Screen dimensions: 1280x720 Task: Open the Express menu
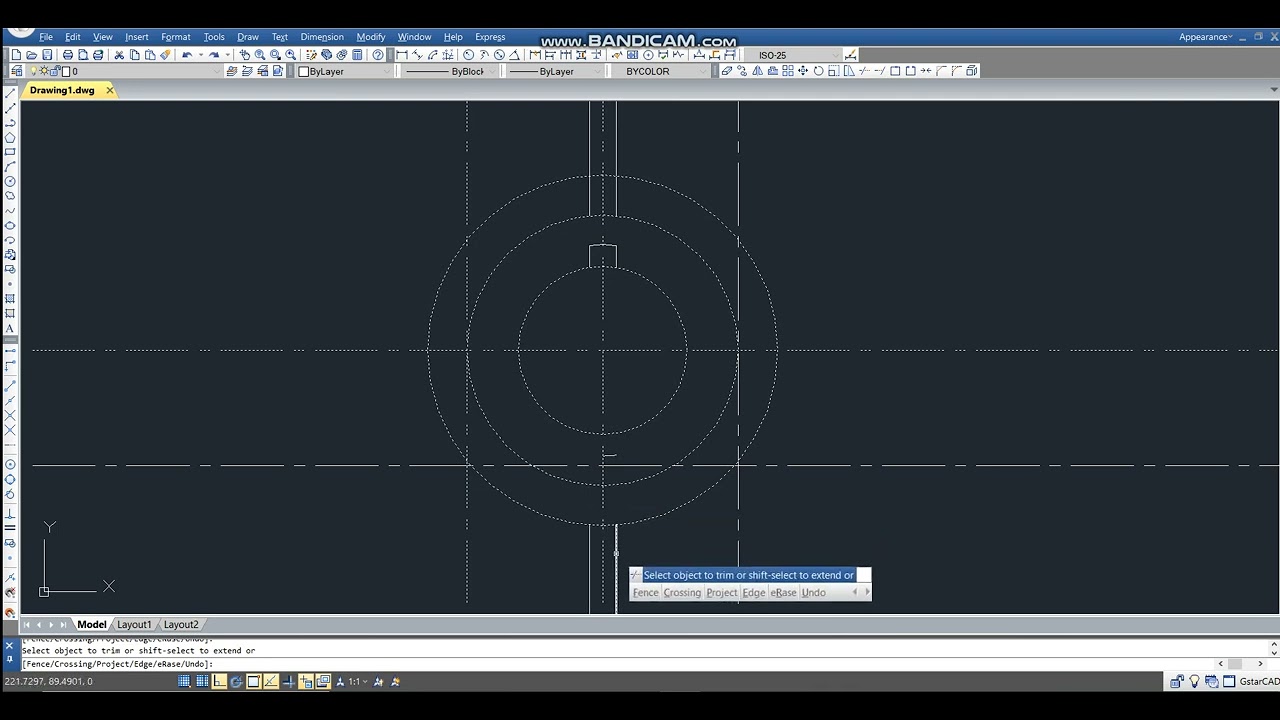point(490,37)
